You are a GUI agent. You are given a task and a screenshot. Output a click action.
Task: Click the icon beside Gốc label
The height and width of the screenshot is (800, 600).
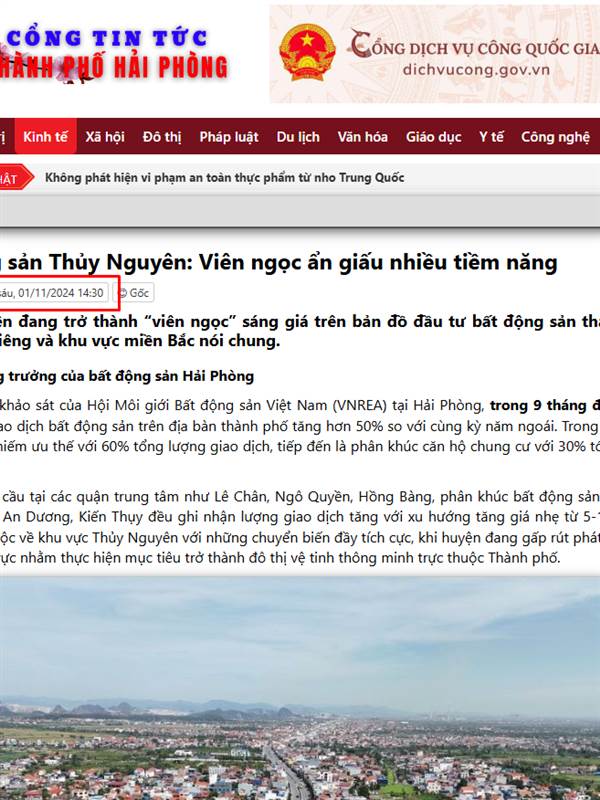(123, 293)
